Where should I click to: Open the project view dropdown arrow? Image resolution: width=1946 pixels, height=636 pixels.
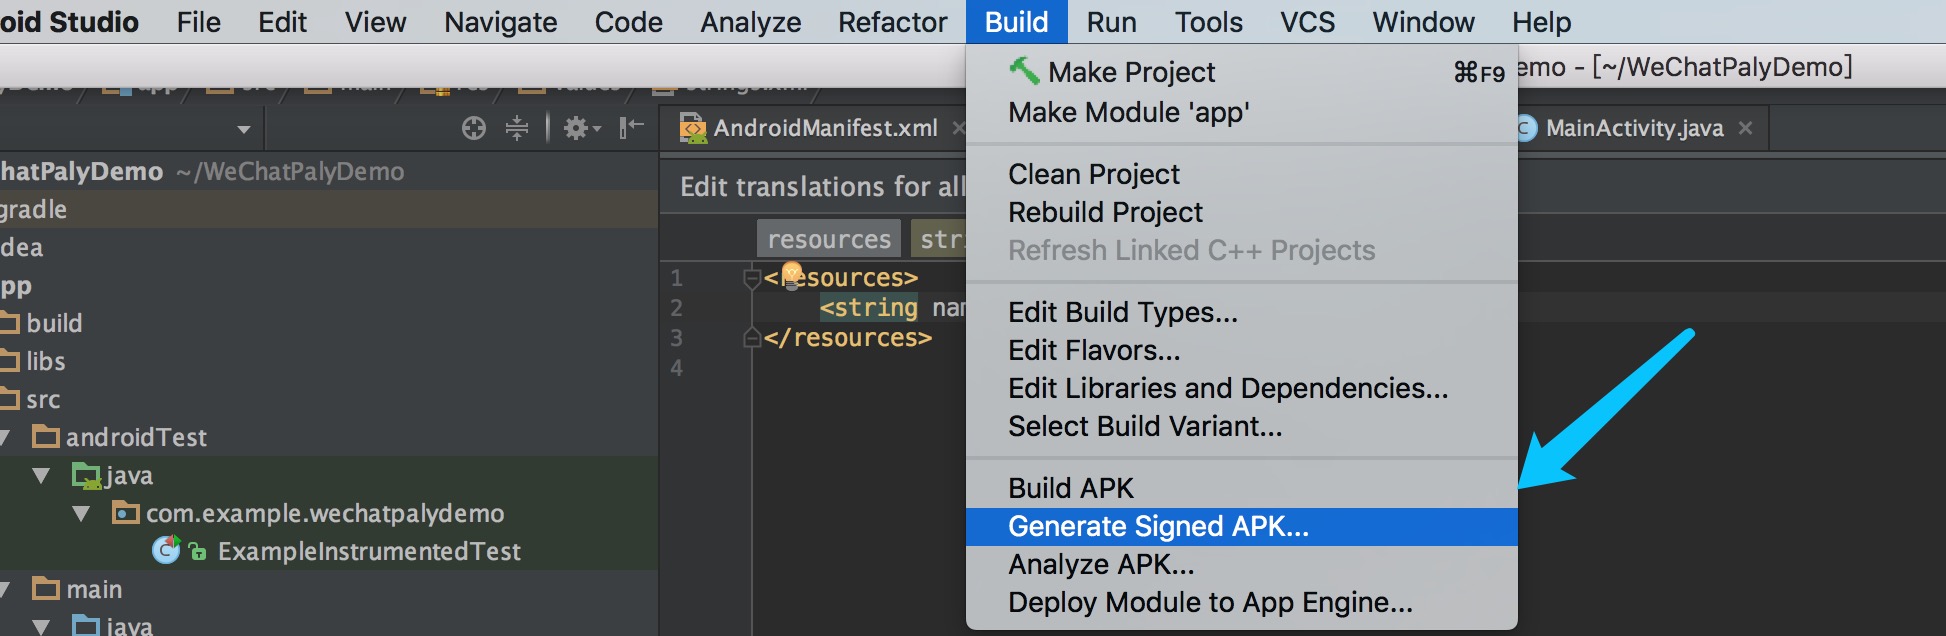click(x=243, y=130)
